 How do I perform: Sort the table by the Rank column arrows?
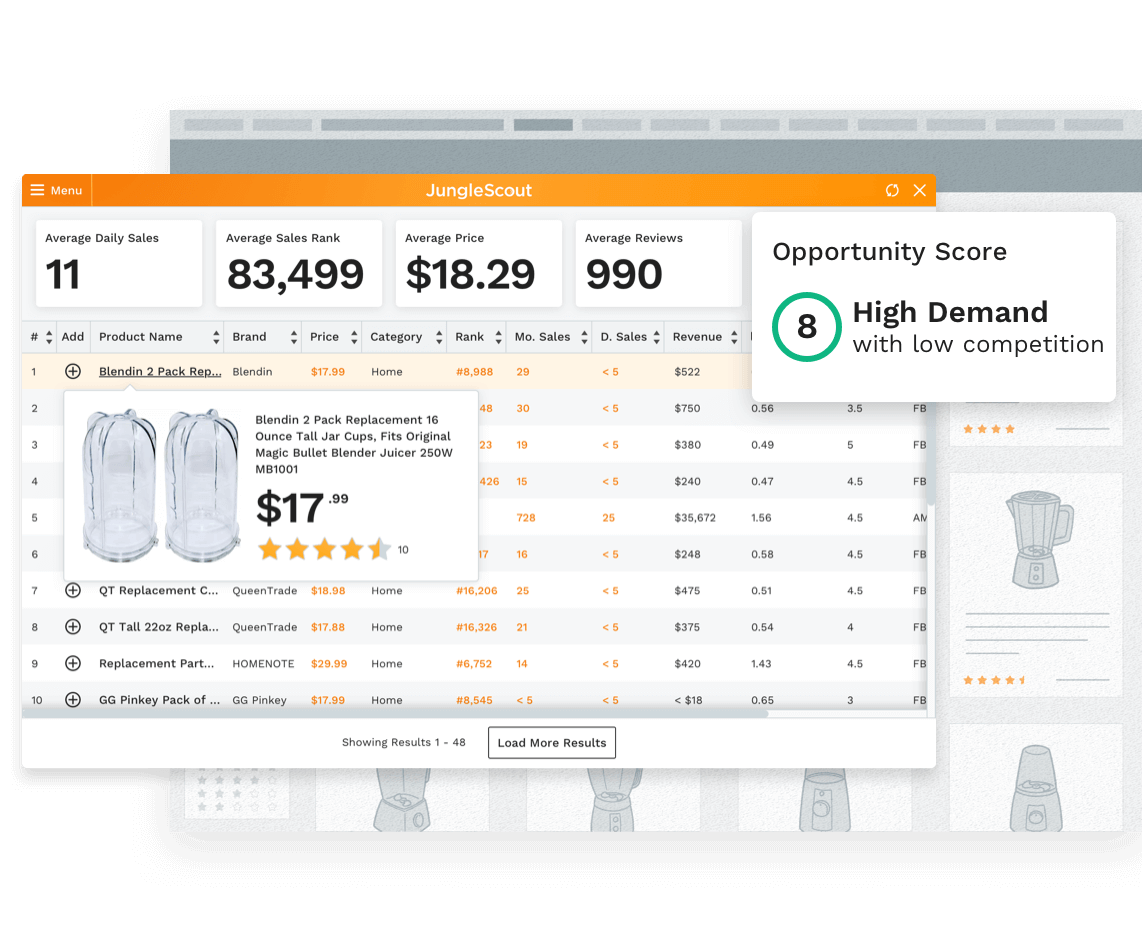pos(500,337)
